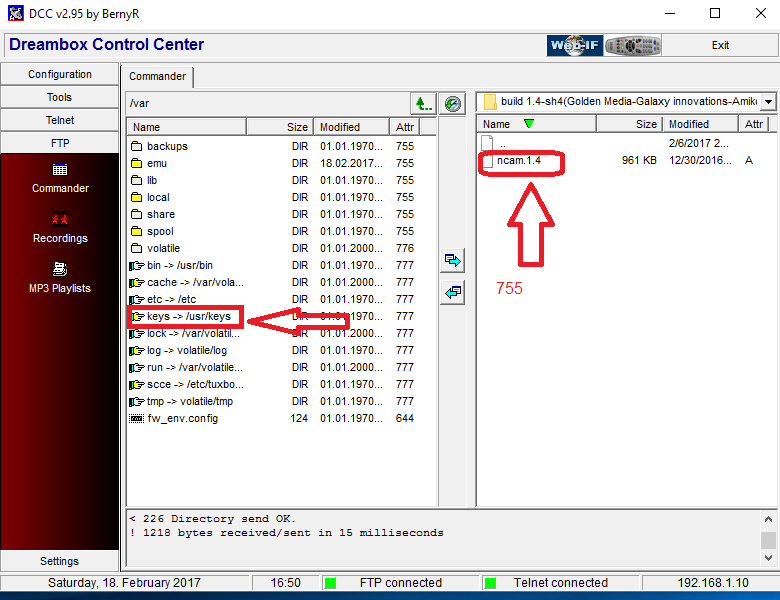The width and height of the screenshot is (780, 600).
Task: Open the remote control icon
Action: pos(632,45)
